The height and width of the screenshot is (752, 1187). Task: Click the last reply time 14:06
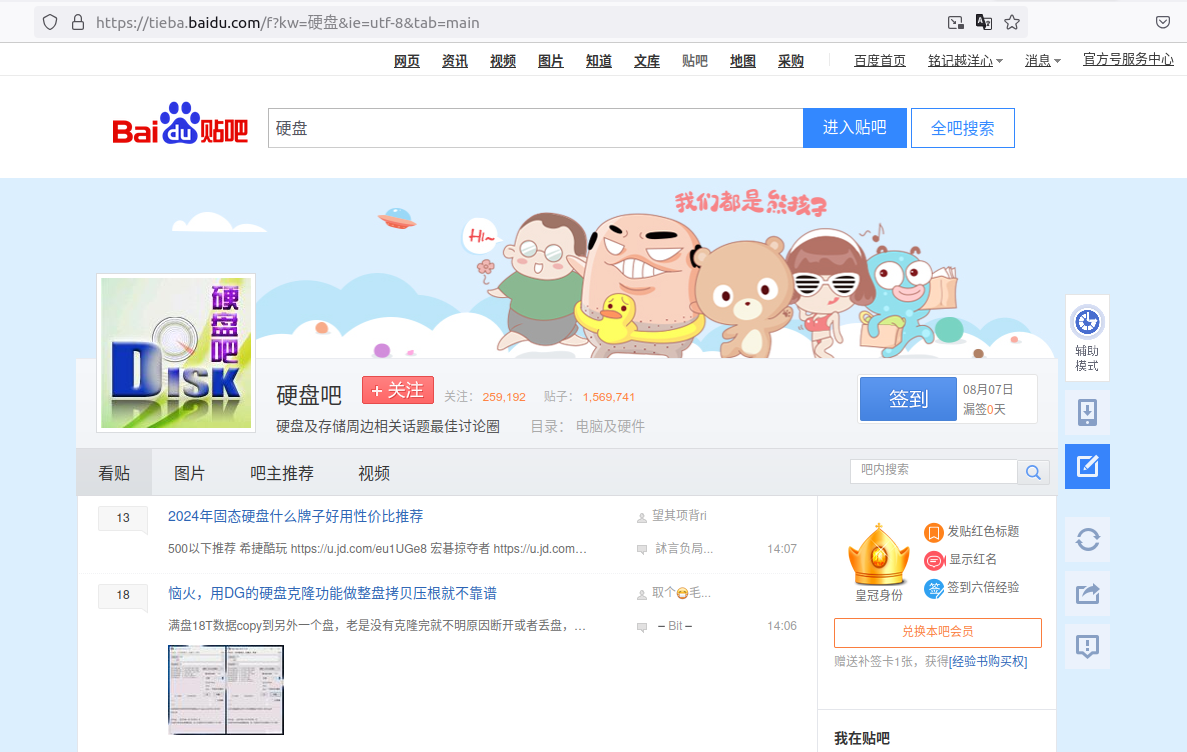[781, 626]
